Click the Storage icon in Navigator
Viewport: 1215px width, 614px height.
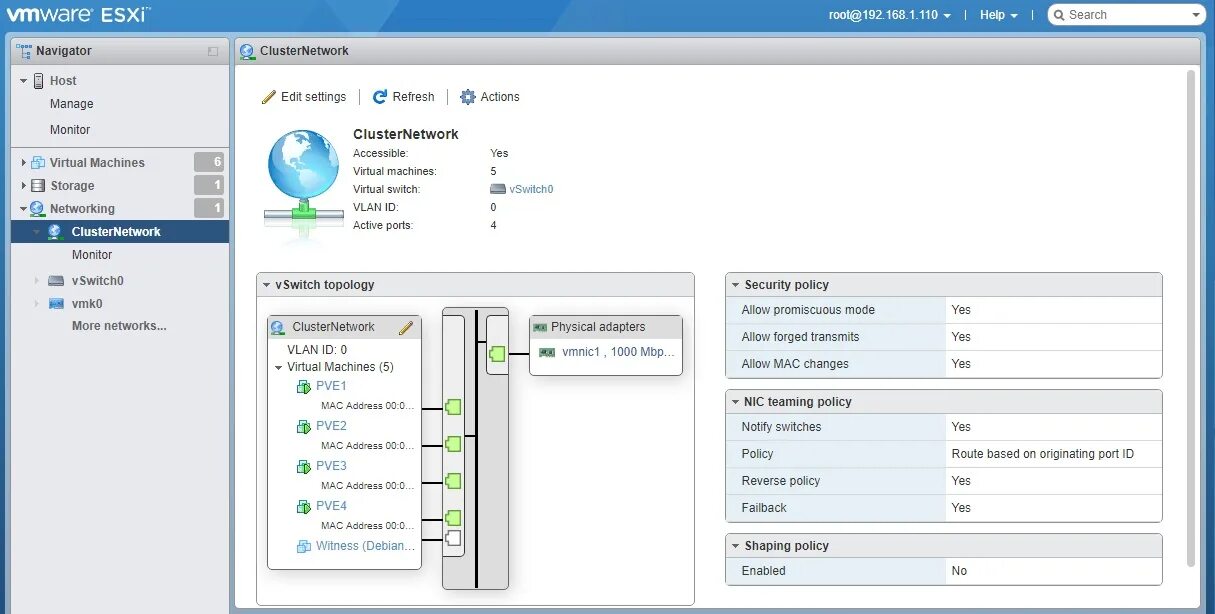(x=38, y=186)
